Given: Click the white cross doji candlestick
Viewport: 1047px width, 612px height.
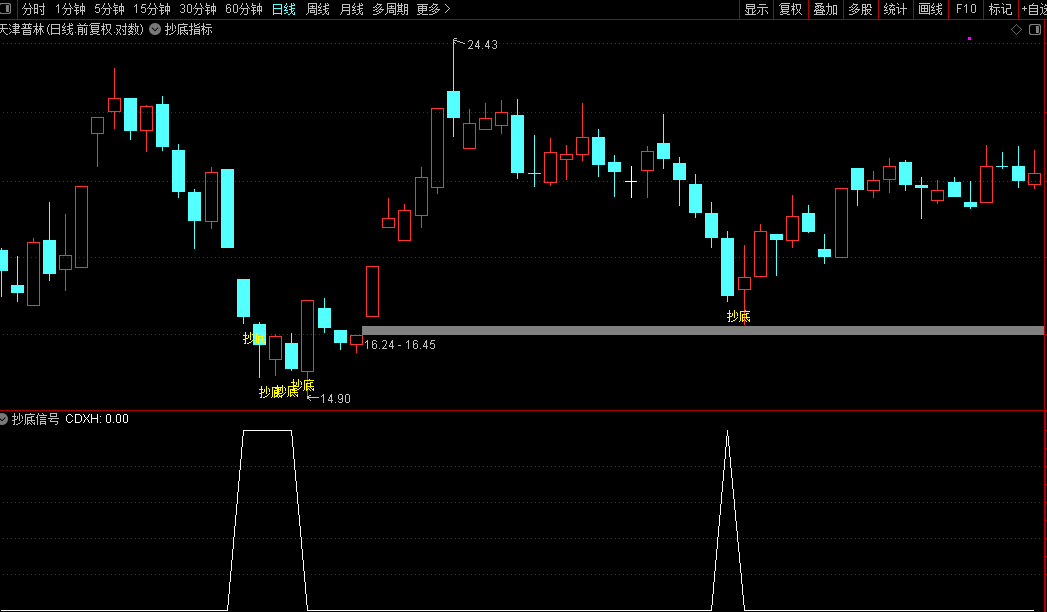Looking at the screenshot, I should 631,181.
